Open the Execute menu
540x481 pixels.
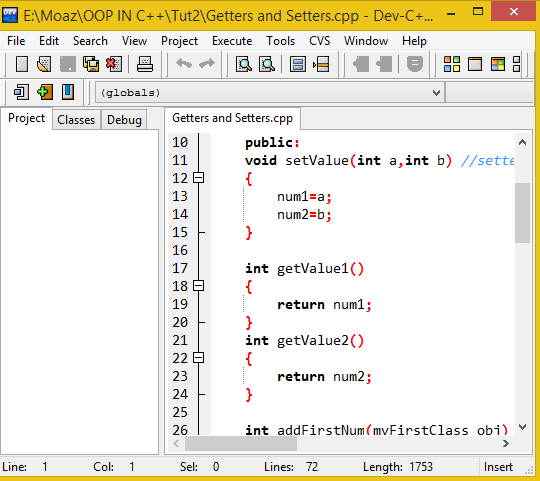[232, 41]
